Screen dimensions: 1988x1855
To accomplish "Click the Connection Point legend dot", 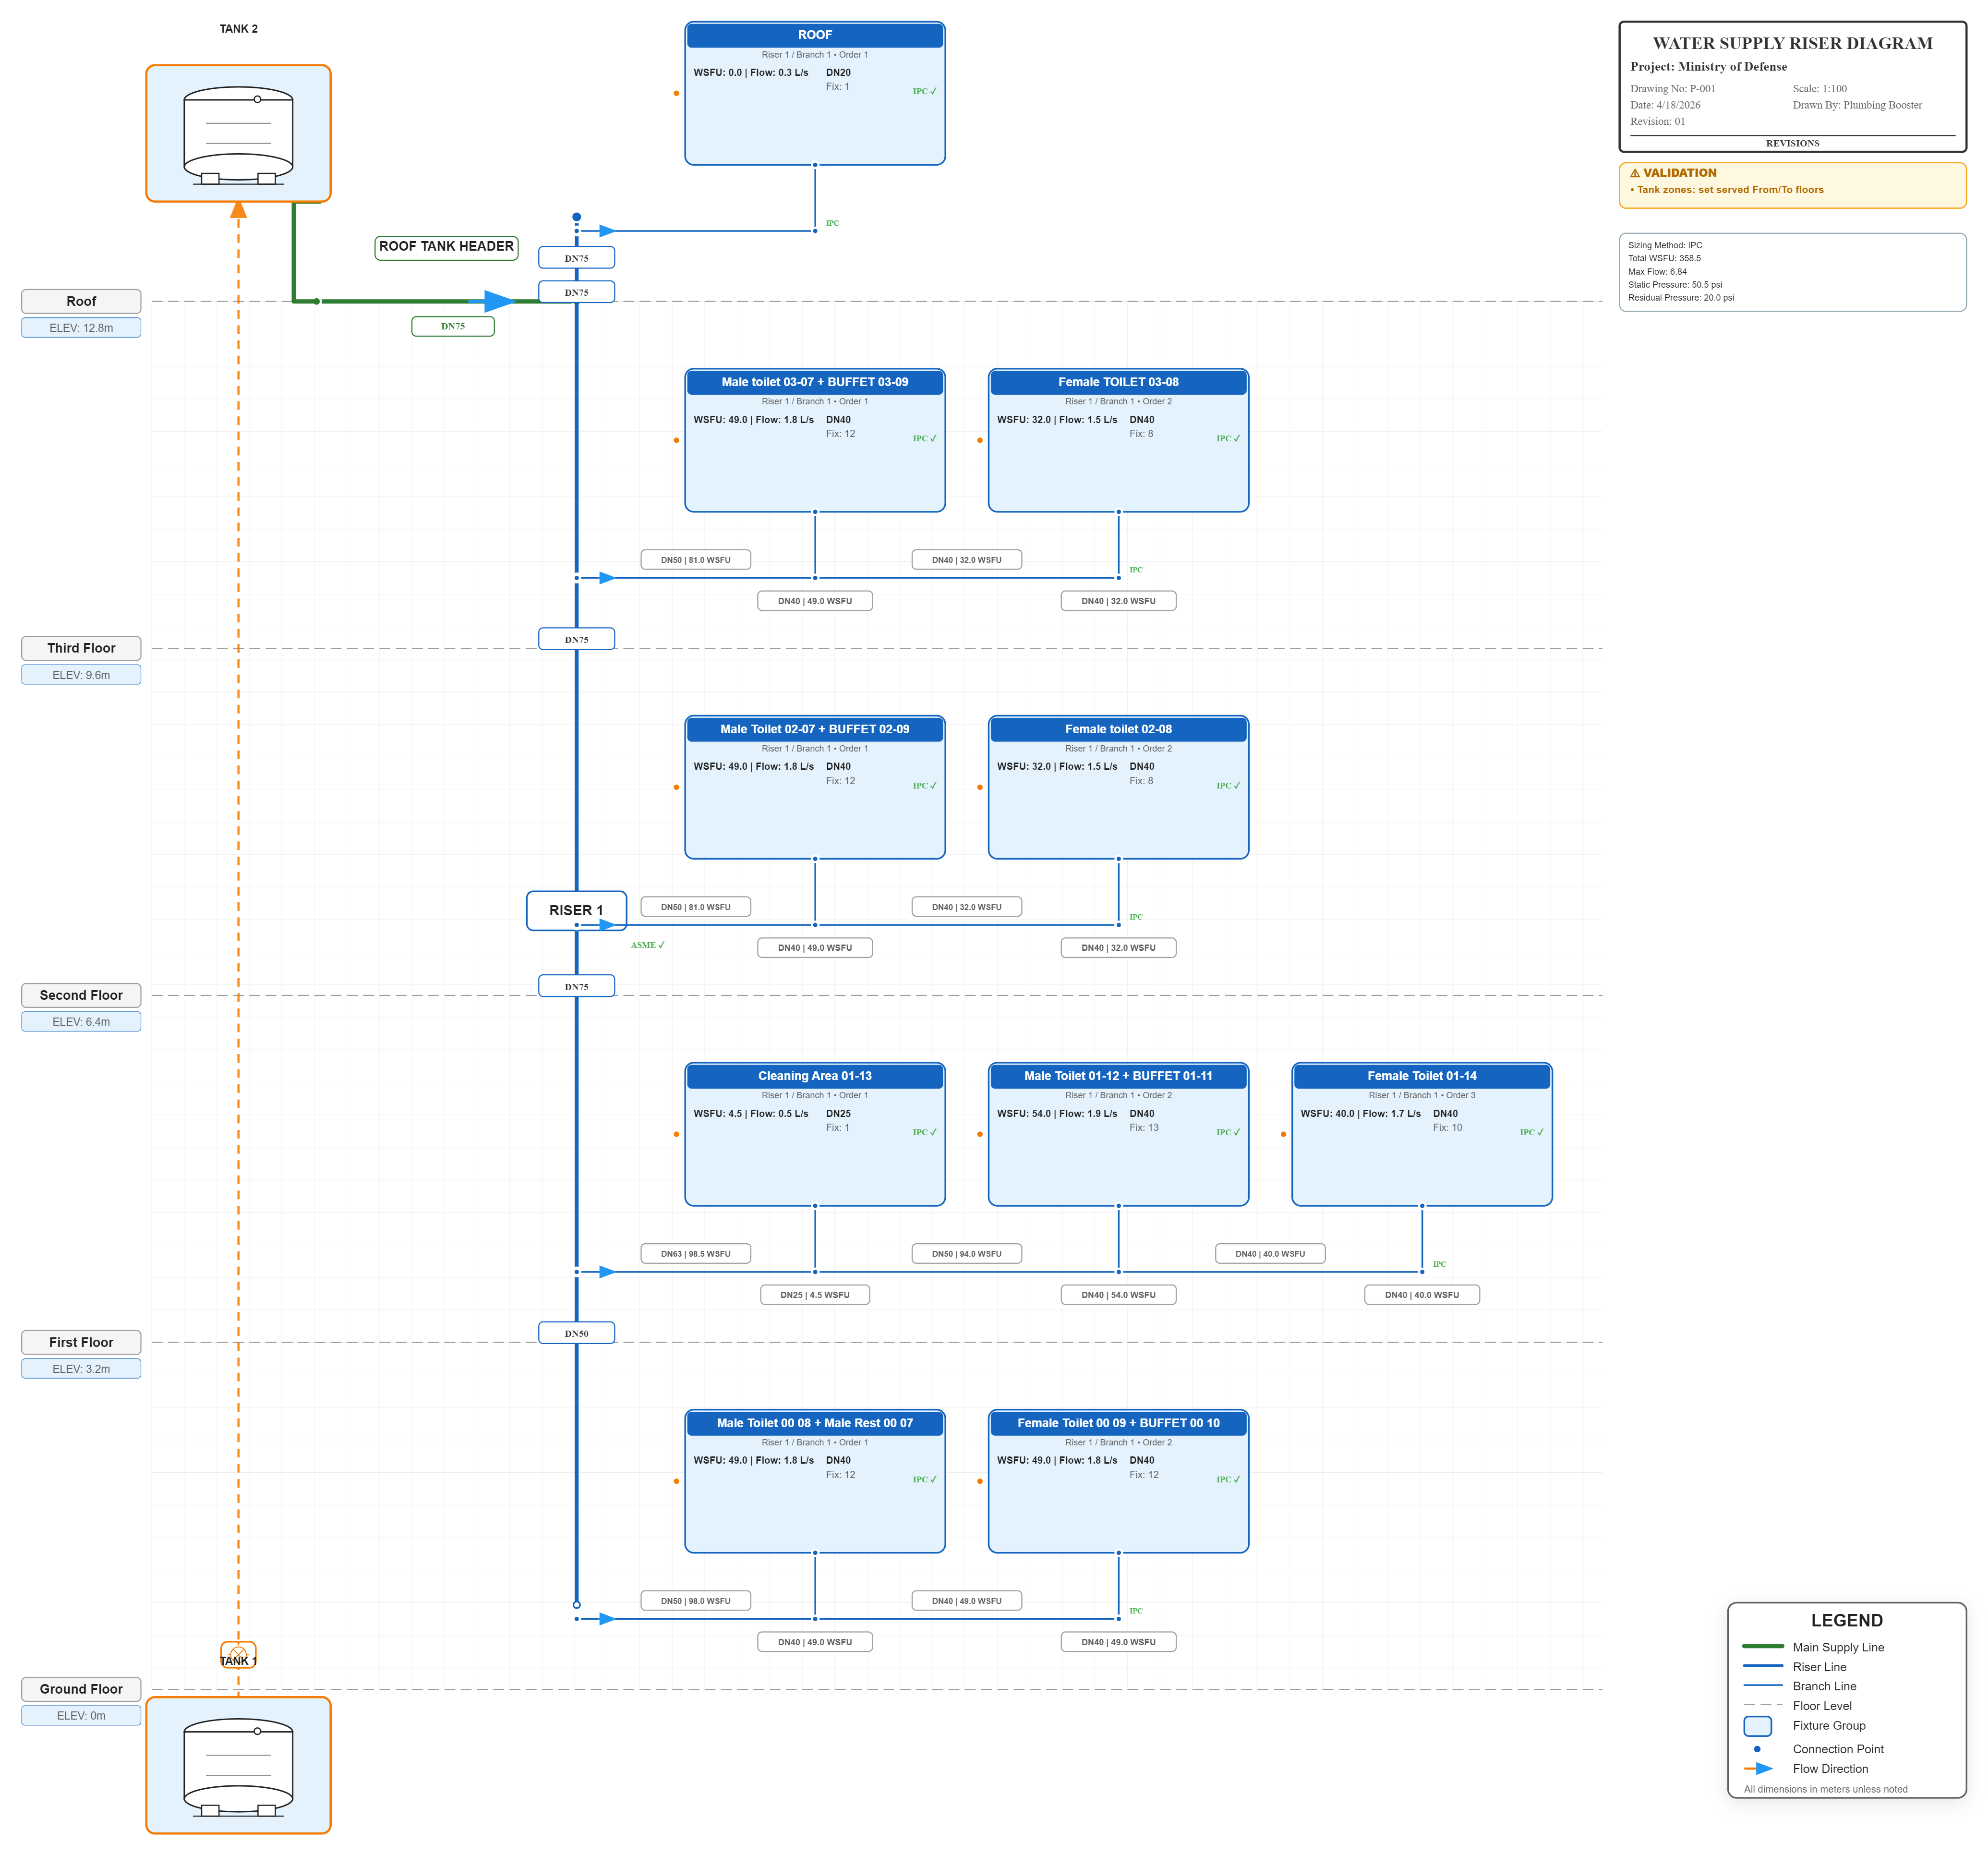I will click(x=1757, y=1749).
